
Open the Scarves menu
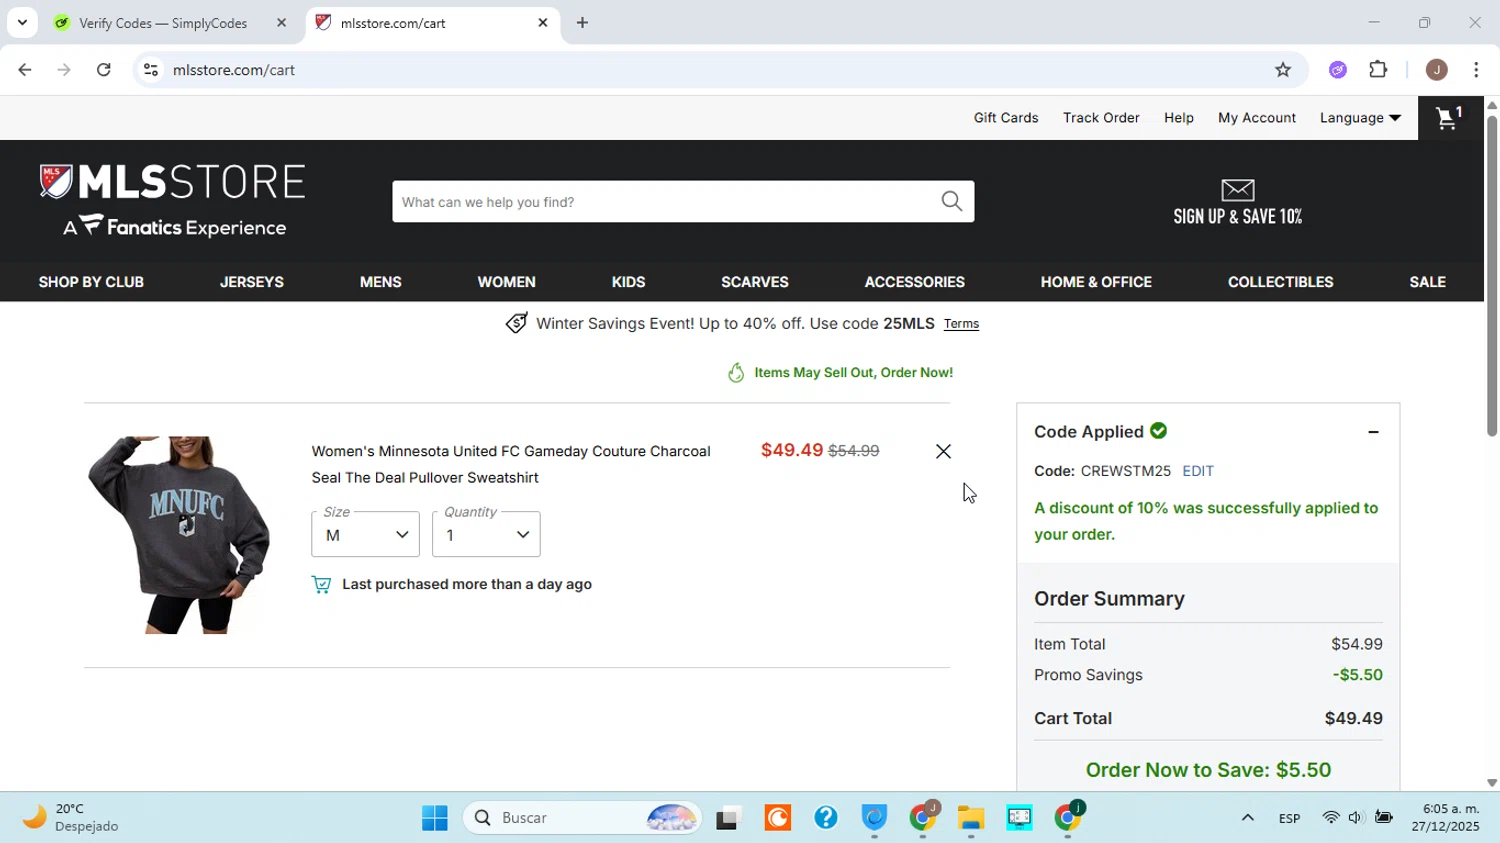point(755,282)
